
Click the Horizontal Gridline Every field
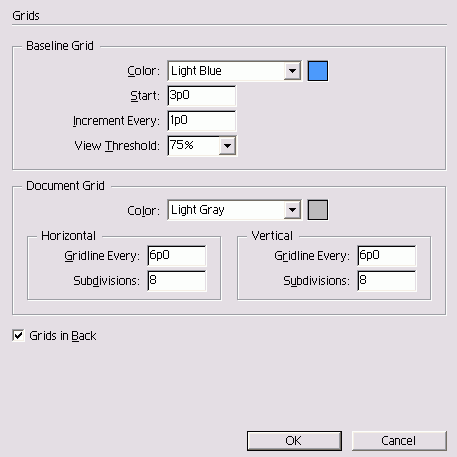[x=177, y=256]
